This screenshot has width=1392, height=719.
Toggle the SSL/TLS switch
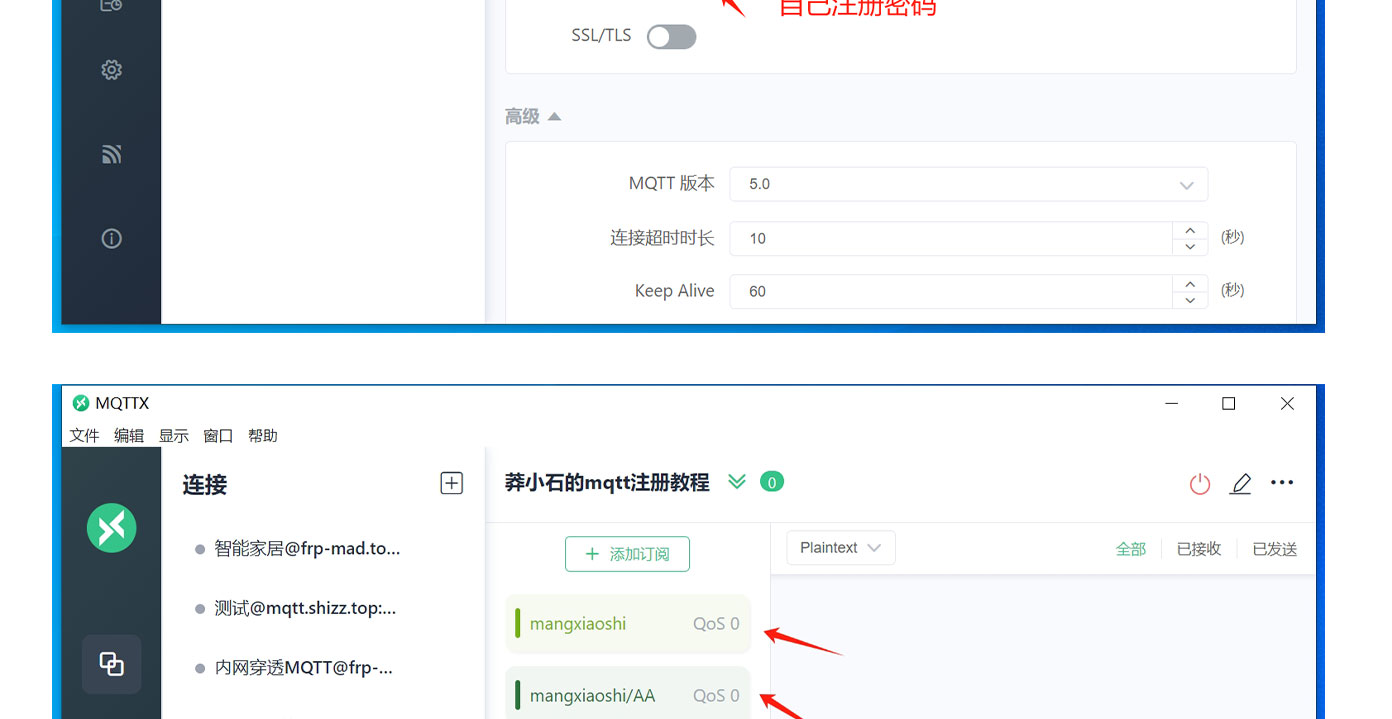670,36
